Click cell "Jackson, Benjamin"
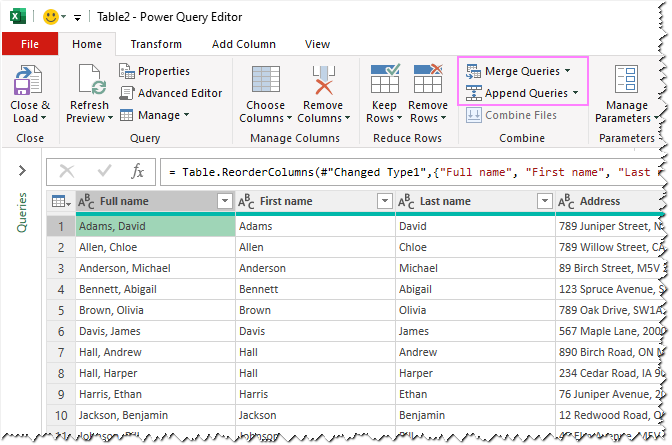The height and width of the screenshot is (445, 672). (155, 415)
